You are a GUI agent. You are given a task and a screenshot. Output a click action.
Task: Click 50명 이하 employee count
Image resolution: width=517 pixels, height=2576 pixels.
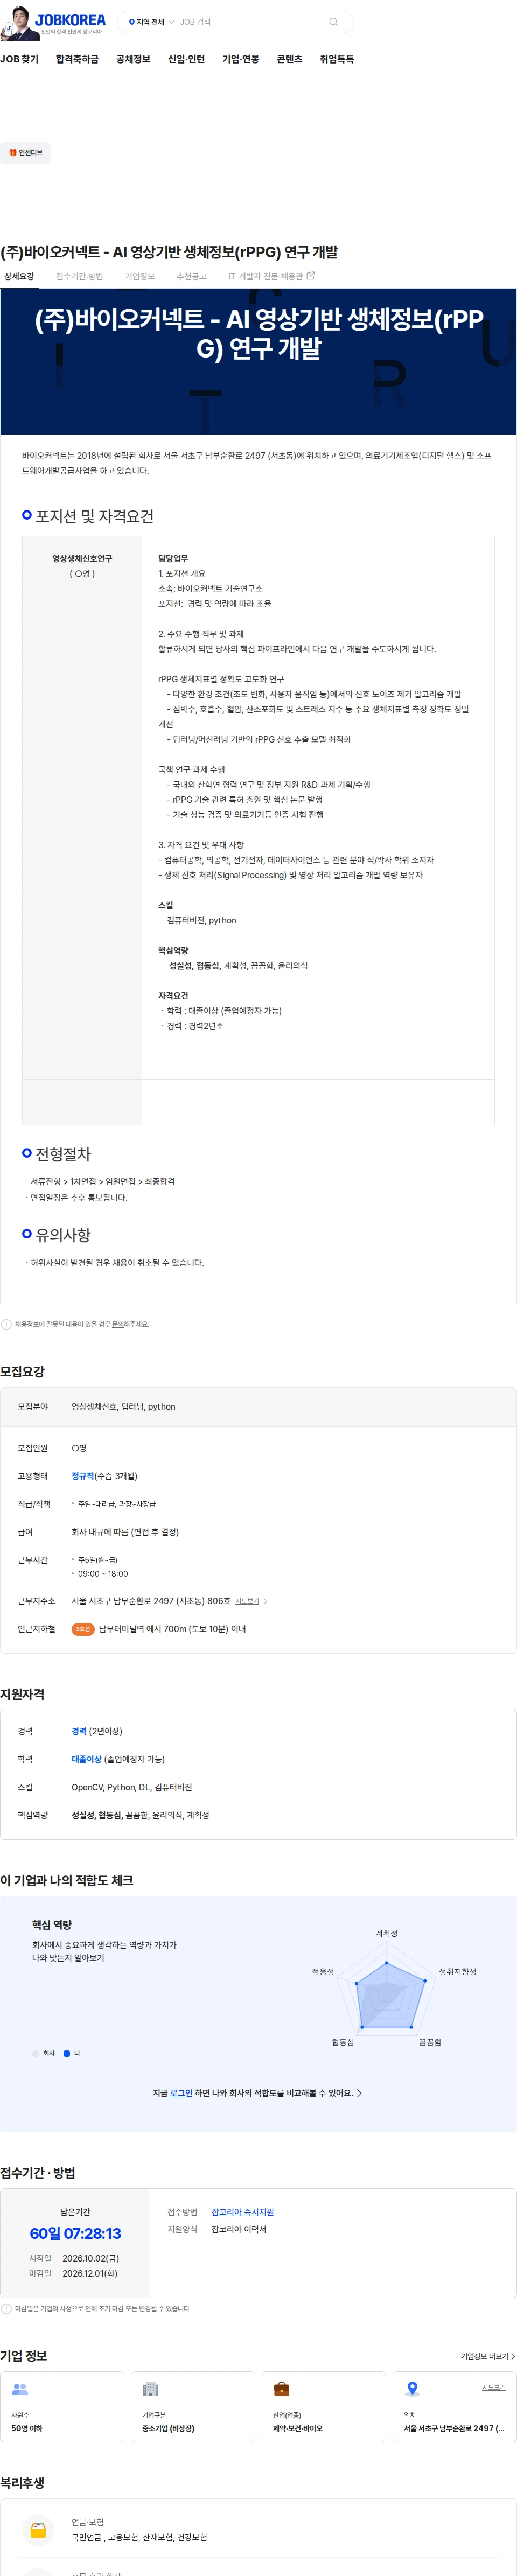click(x=27, y=2428)
